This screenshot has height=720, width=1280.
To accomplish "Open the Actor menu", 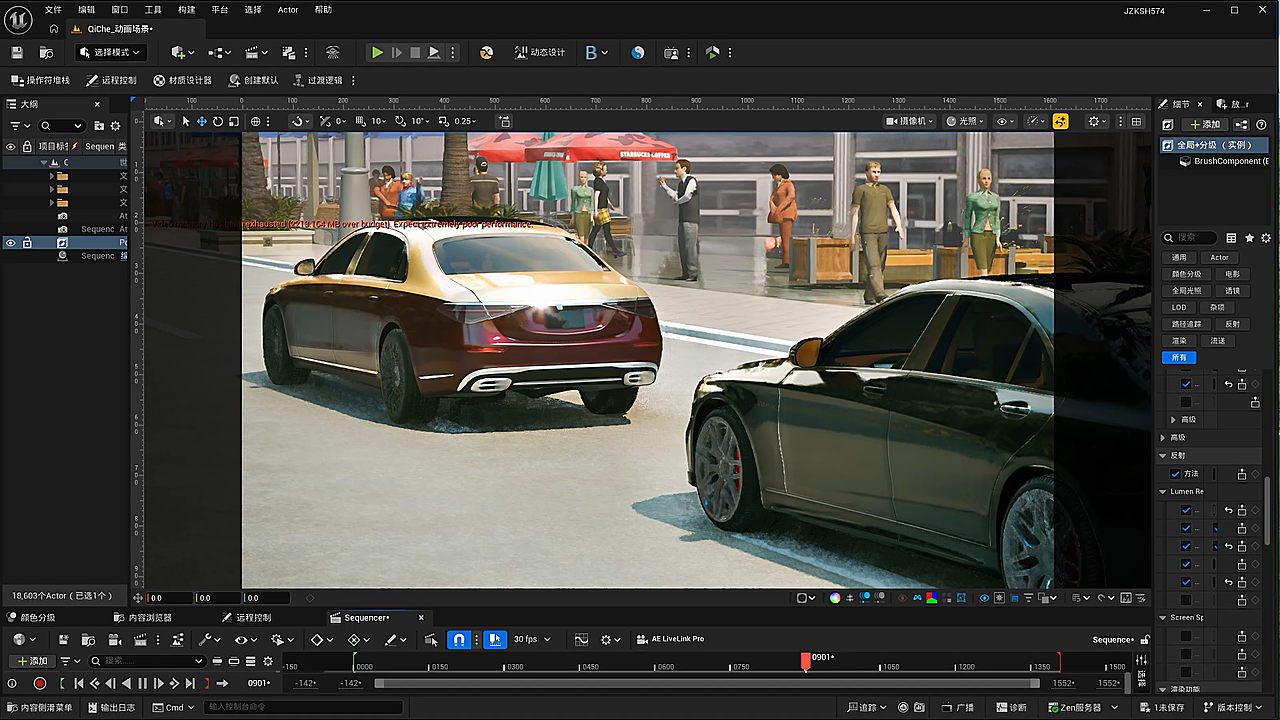I will click(288, 10).
